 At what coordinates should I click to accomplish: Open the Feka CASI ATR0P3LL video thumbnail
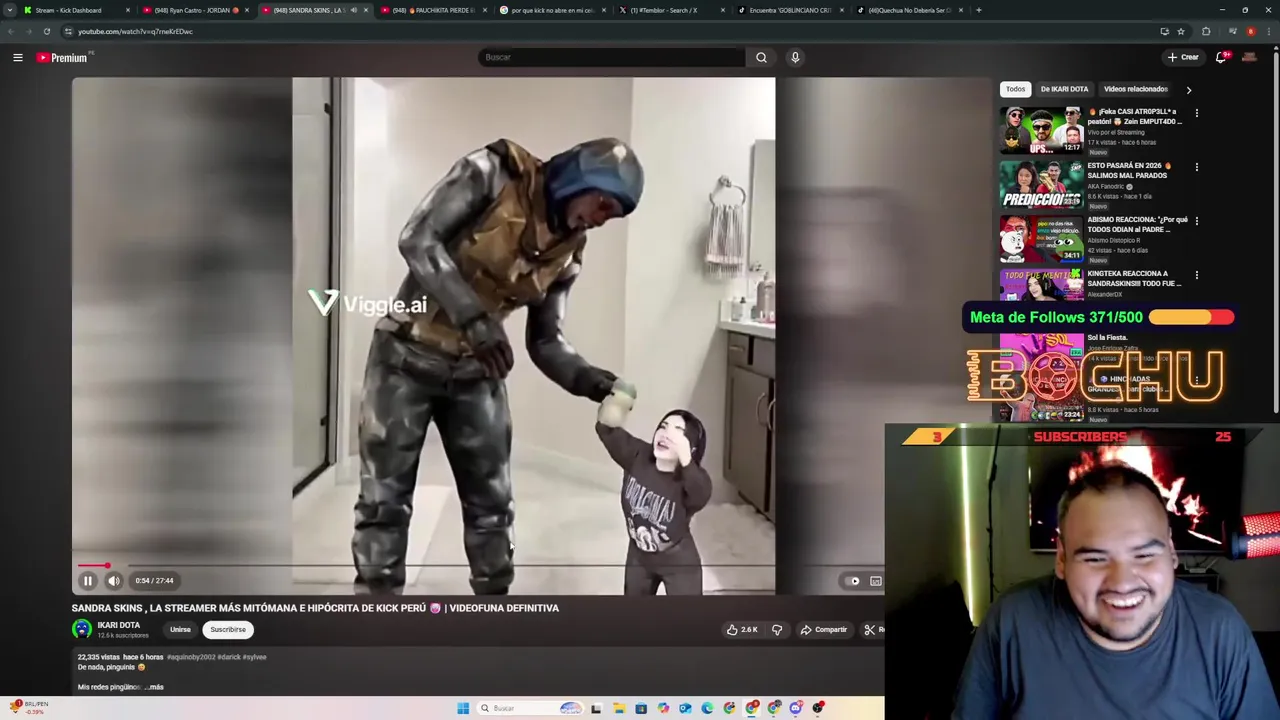[x=1041, y=130]
